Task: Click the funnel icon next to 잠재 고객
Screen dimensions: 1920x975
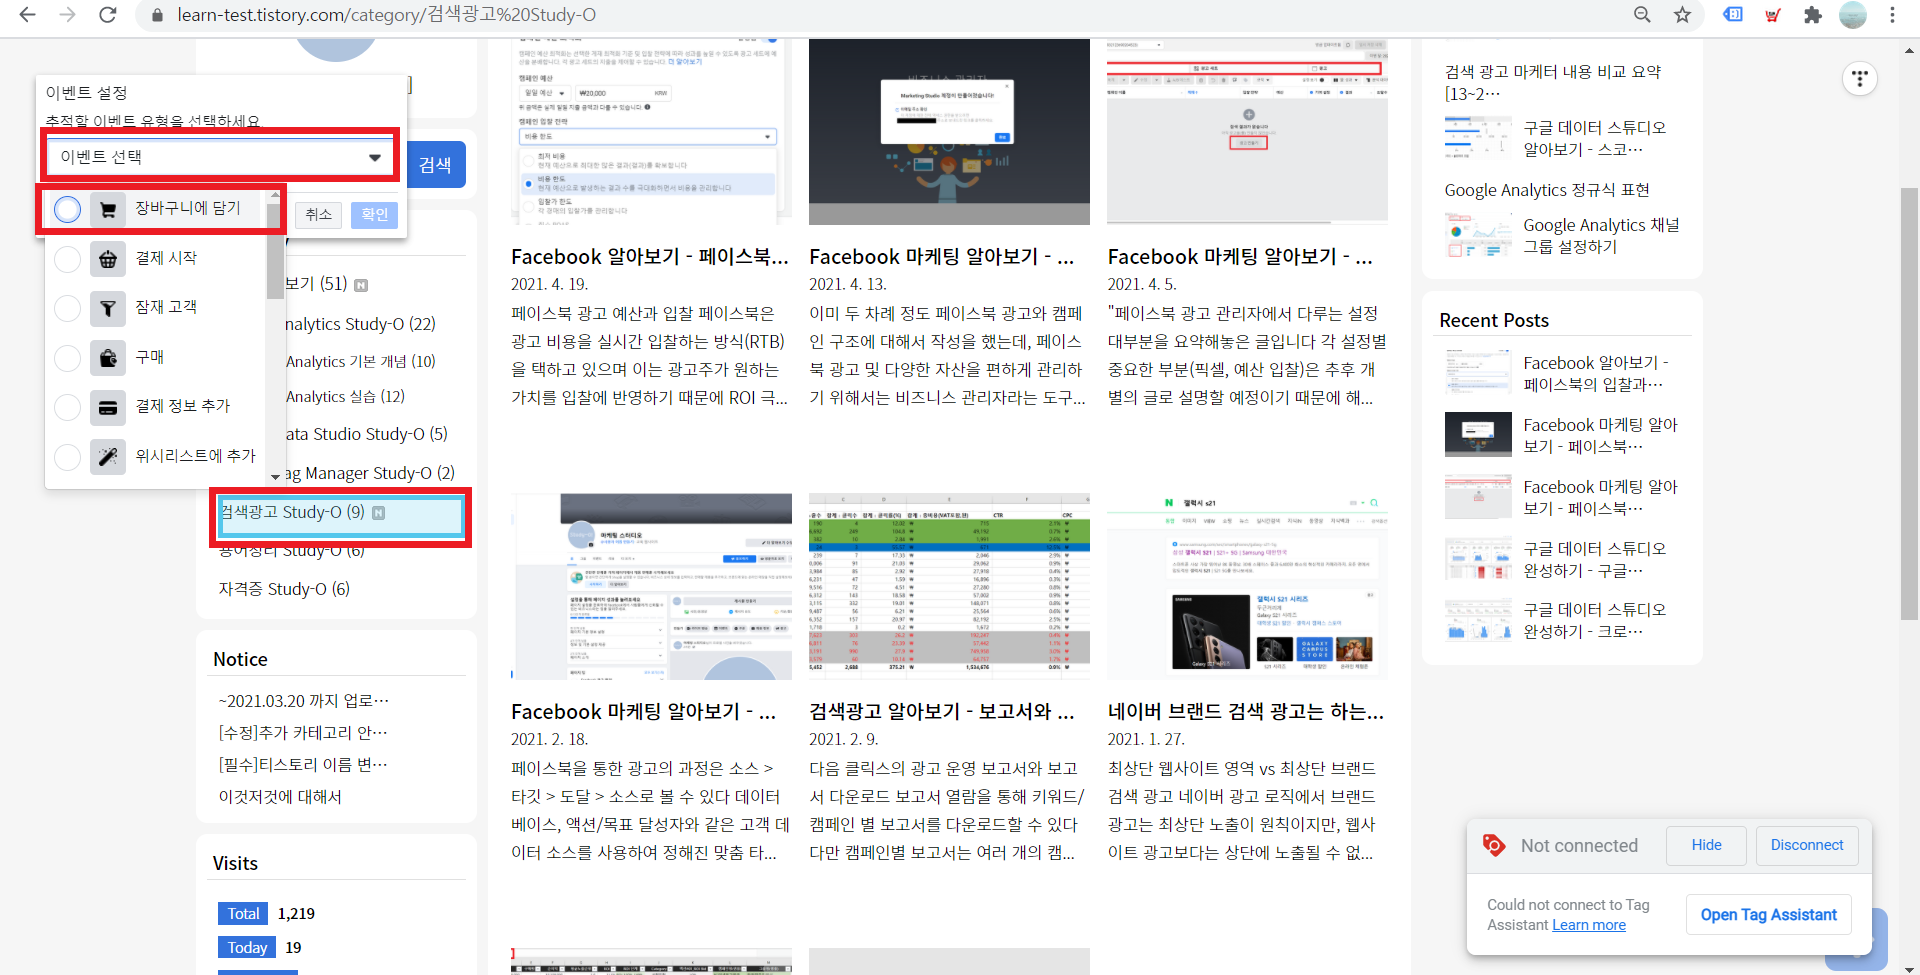Action: (x=108, y=308)
